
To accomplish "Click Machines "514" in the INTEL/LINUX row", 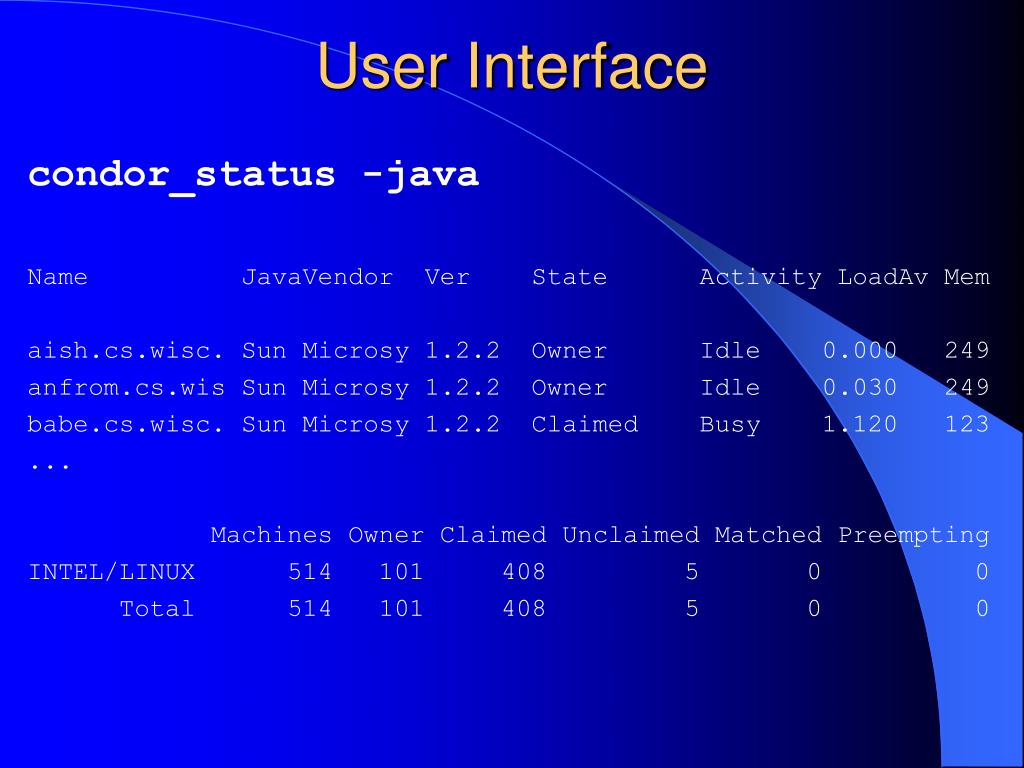I will pyautogui.click(x=310, y=572).
